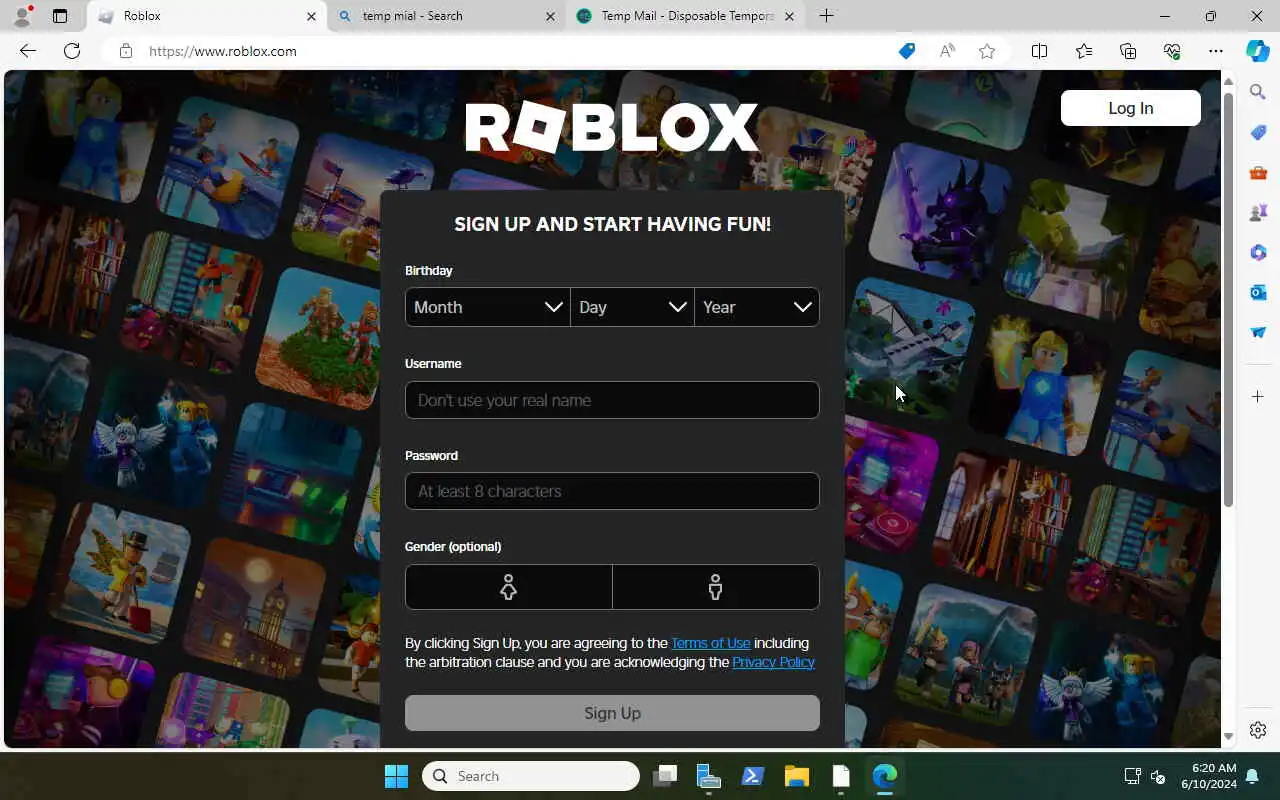
Task: Click the Sign Up button
Action: click(x=612, y=713)
